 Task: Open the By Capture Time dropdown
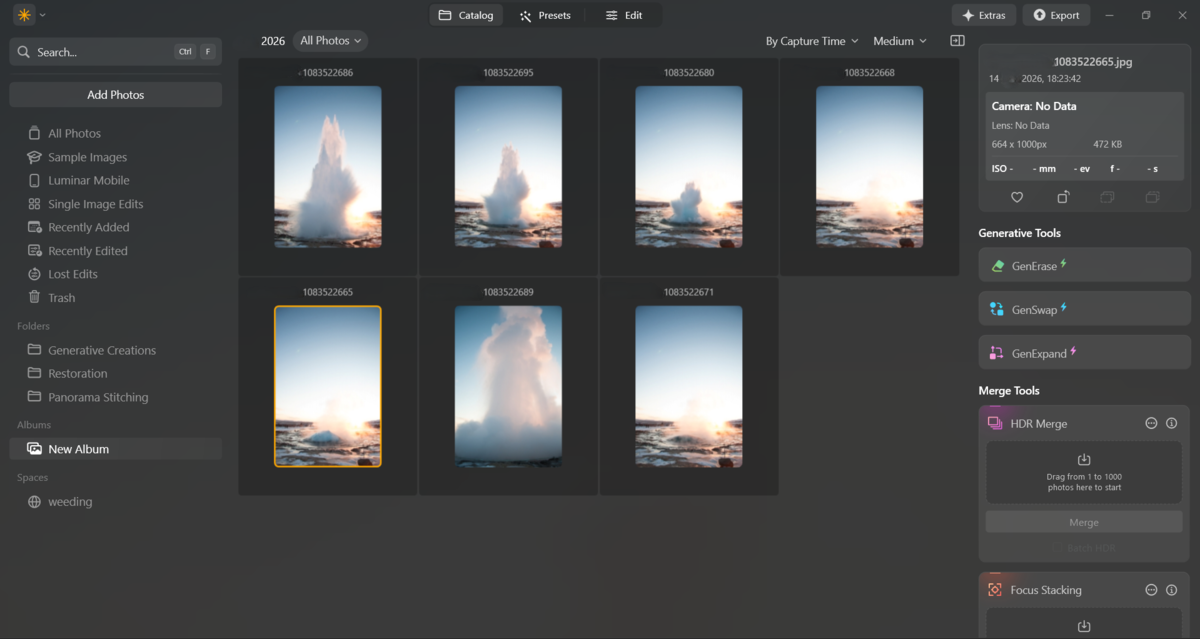811,40
